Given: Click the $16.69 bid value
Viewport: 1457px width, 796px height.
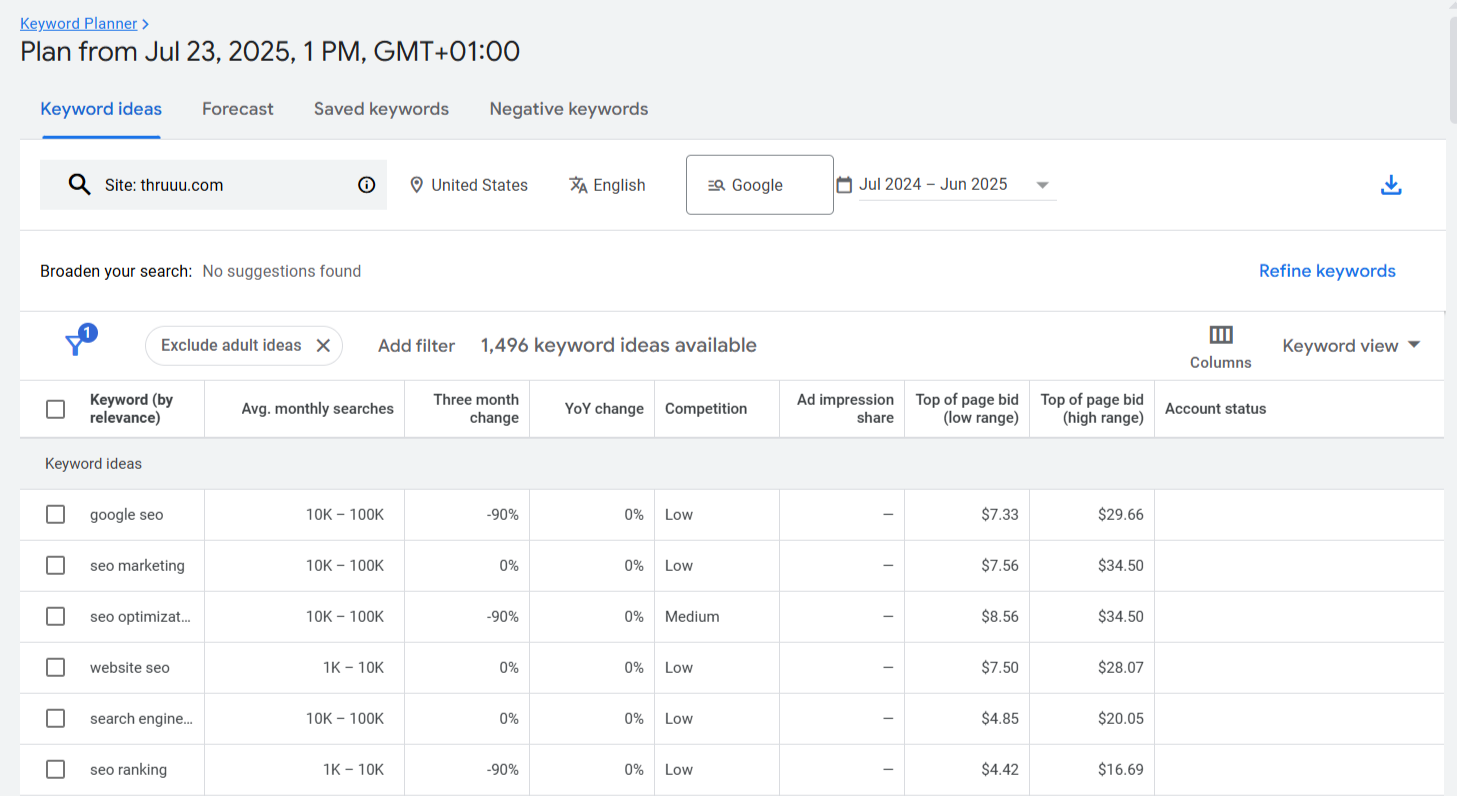Looking at the screenshot, I should tap(1120, 770).
